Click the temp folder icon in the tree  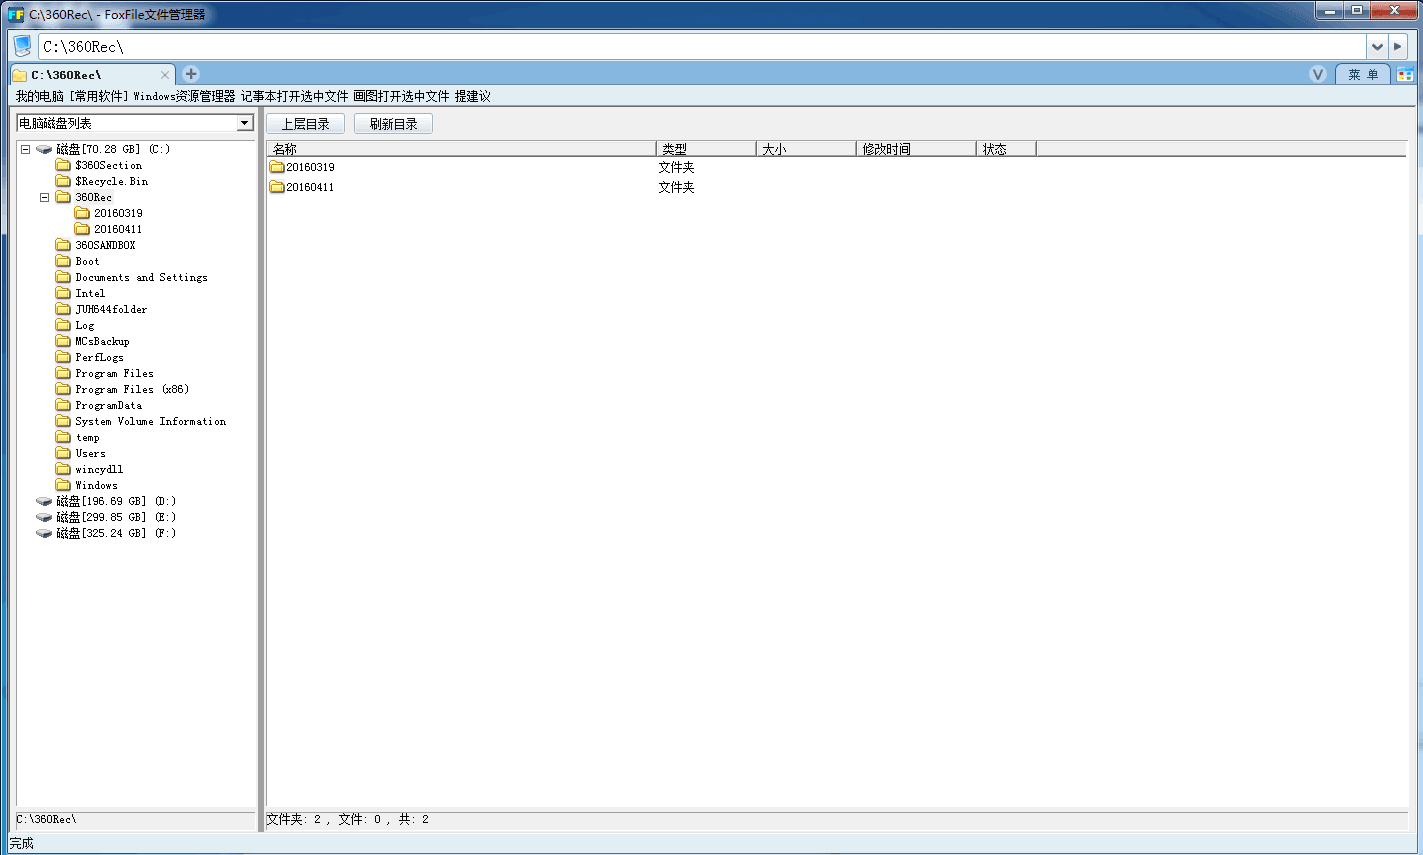click(x=63, y=437)
